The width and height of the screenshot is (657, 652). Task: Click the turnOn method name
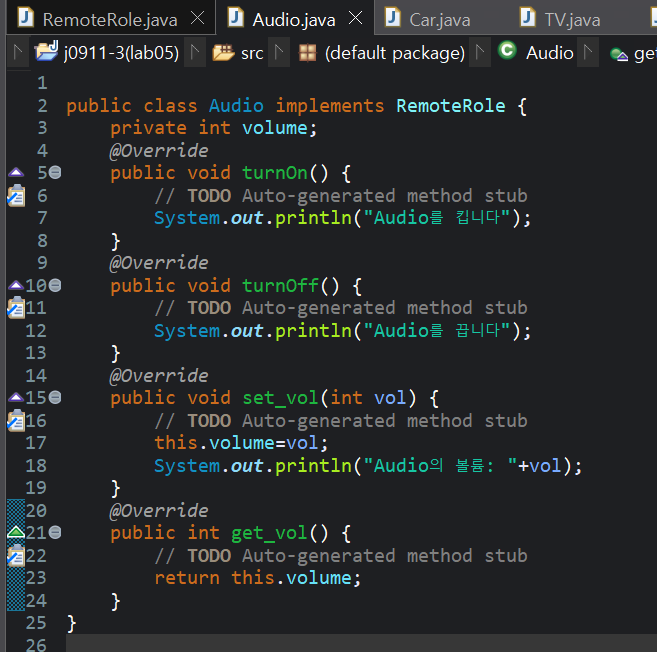tap(275, 173)
